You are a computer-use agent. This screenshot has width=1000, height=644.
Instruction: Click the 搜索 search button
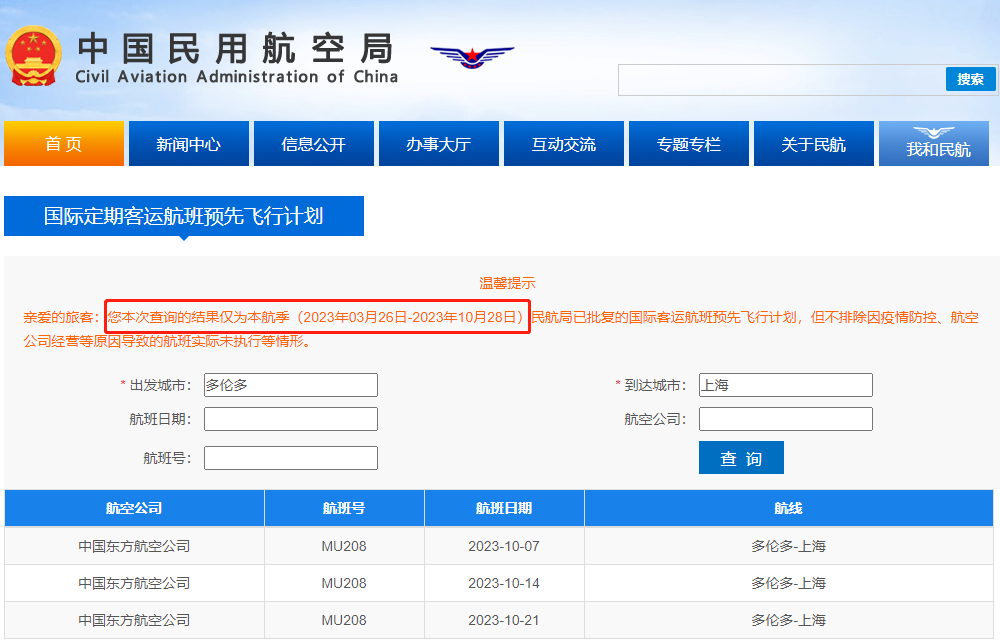[970, 80]
